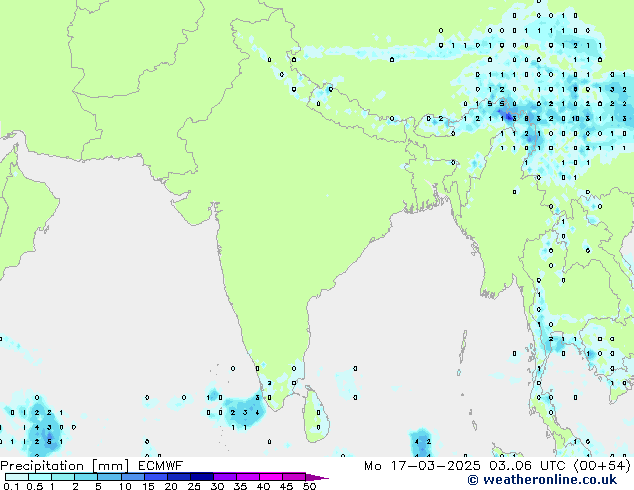This screenshot has width=634, height=490.
Task: Click the legend label "25"
Action: point(194,486)
